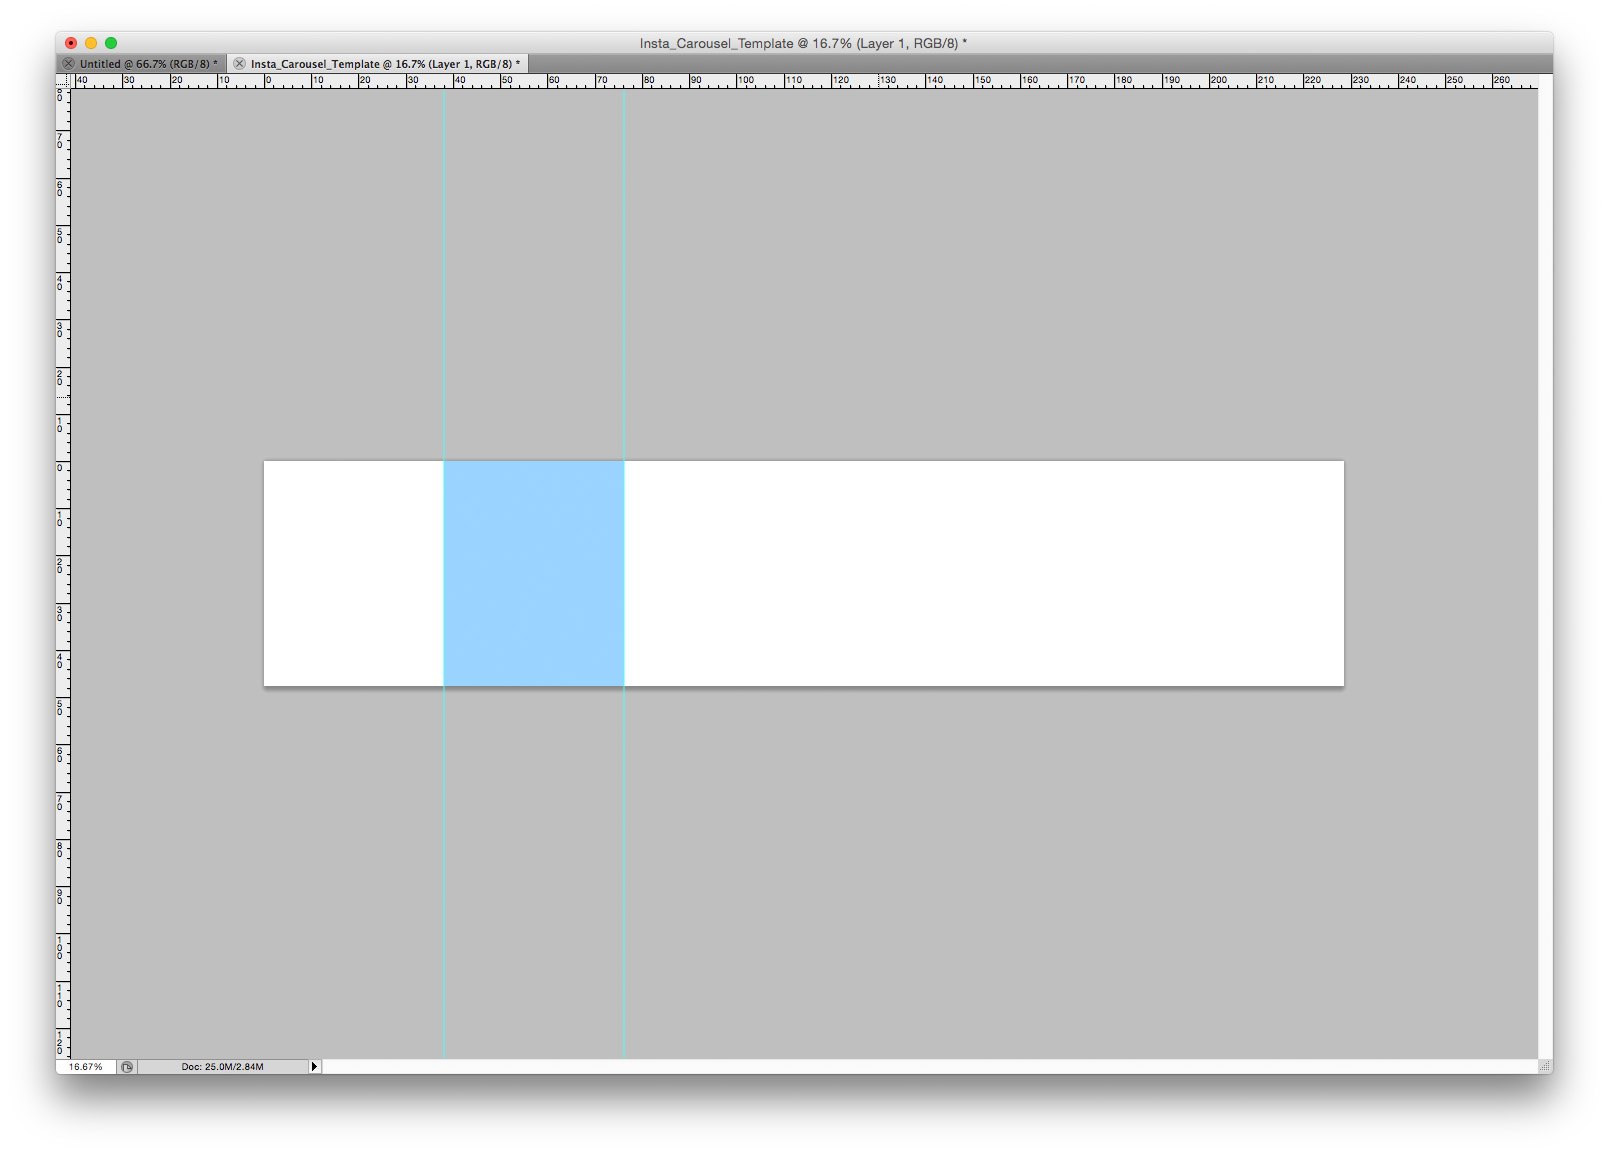The image size is (1609, 1154).
Task: Close the Untitled tab with its X icon
Action: [x=68, y=64]
